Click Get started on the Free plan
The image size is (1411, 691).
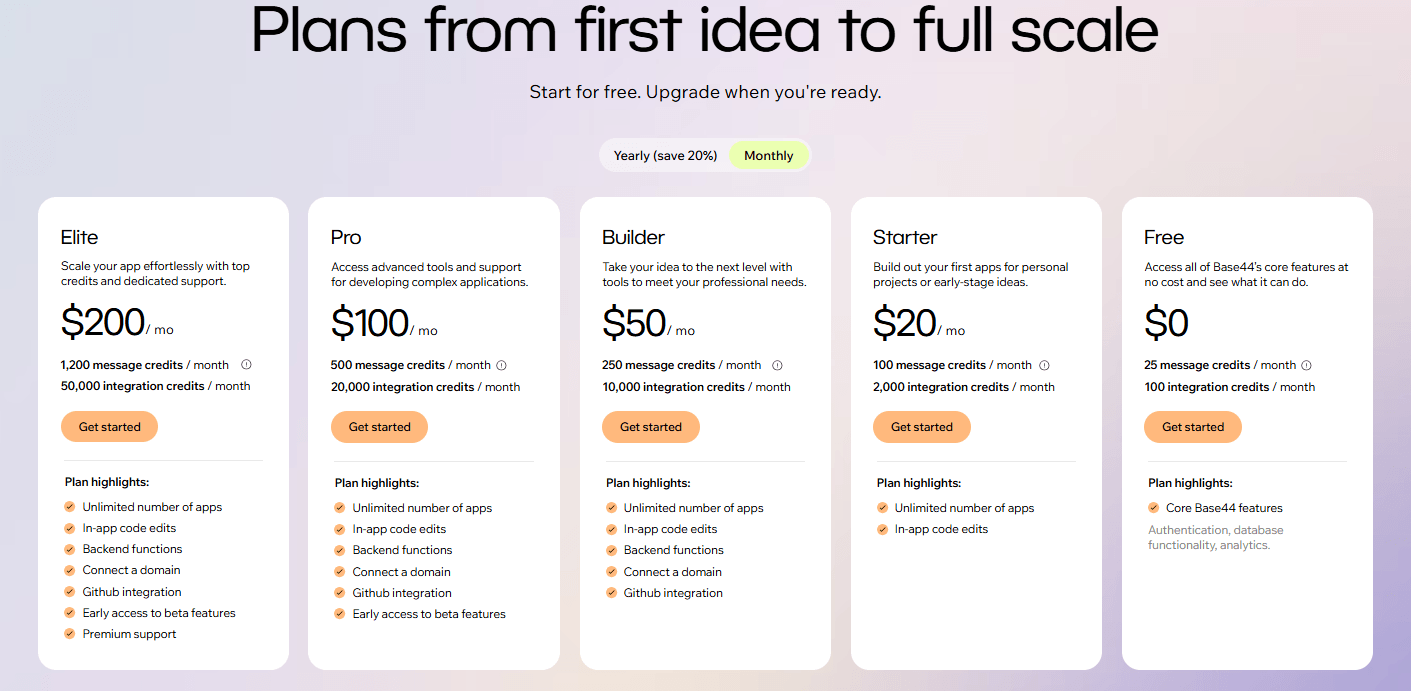coord(1192,426)
